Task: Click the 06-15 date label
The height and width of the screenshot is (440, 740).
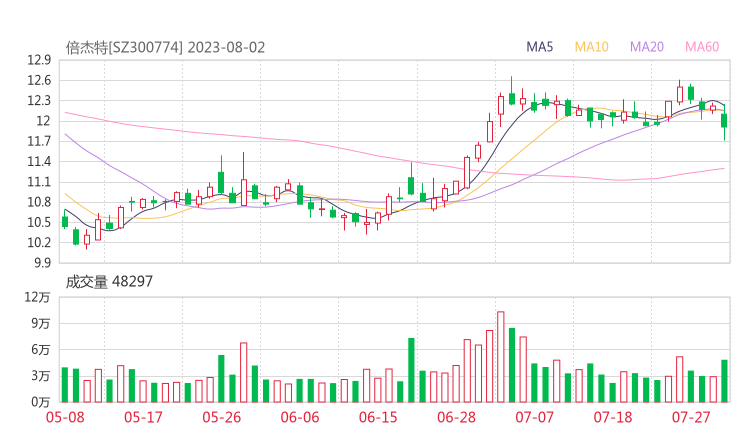Action: coord(378,417)
